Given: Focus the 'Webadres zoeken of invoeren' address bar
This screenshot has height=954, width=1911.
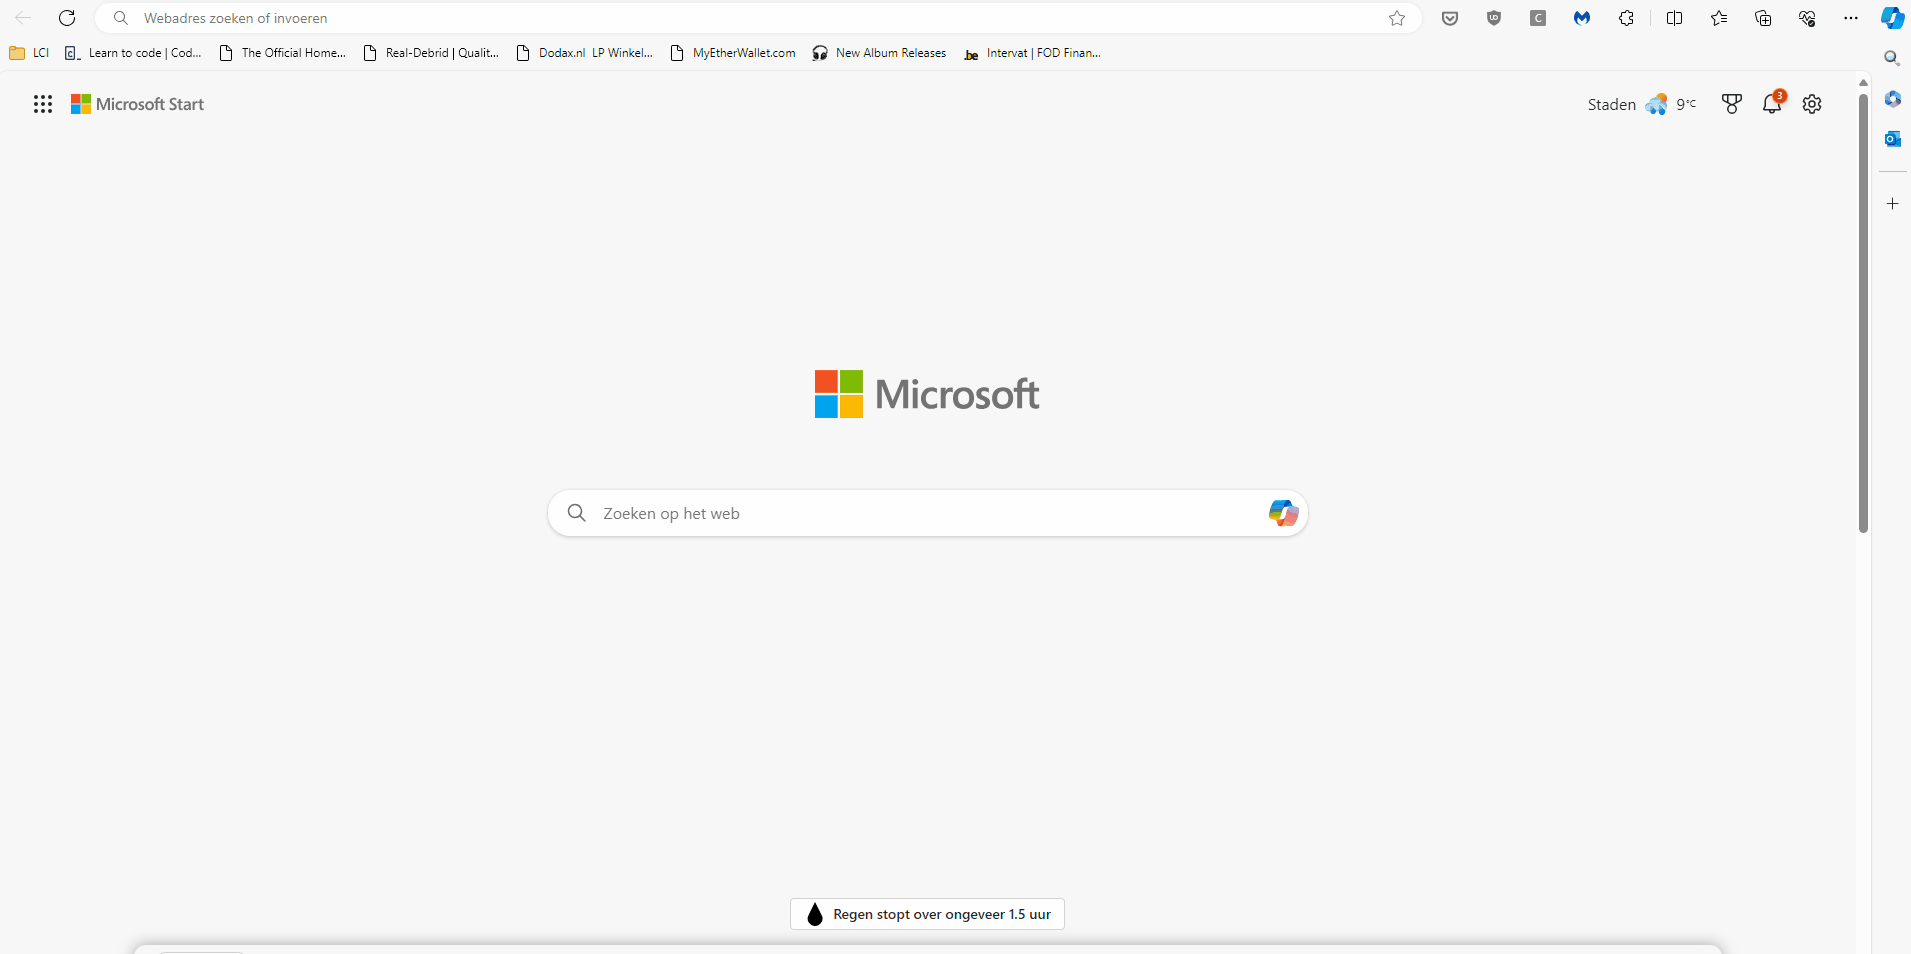Looking at the screenshot, I should click(758, 18).
